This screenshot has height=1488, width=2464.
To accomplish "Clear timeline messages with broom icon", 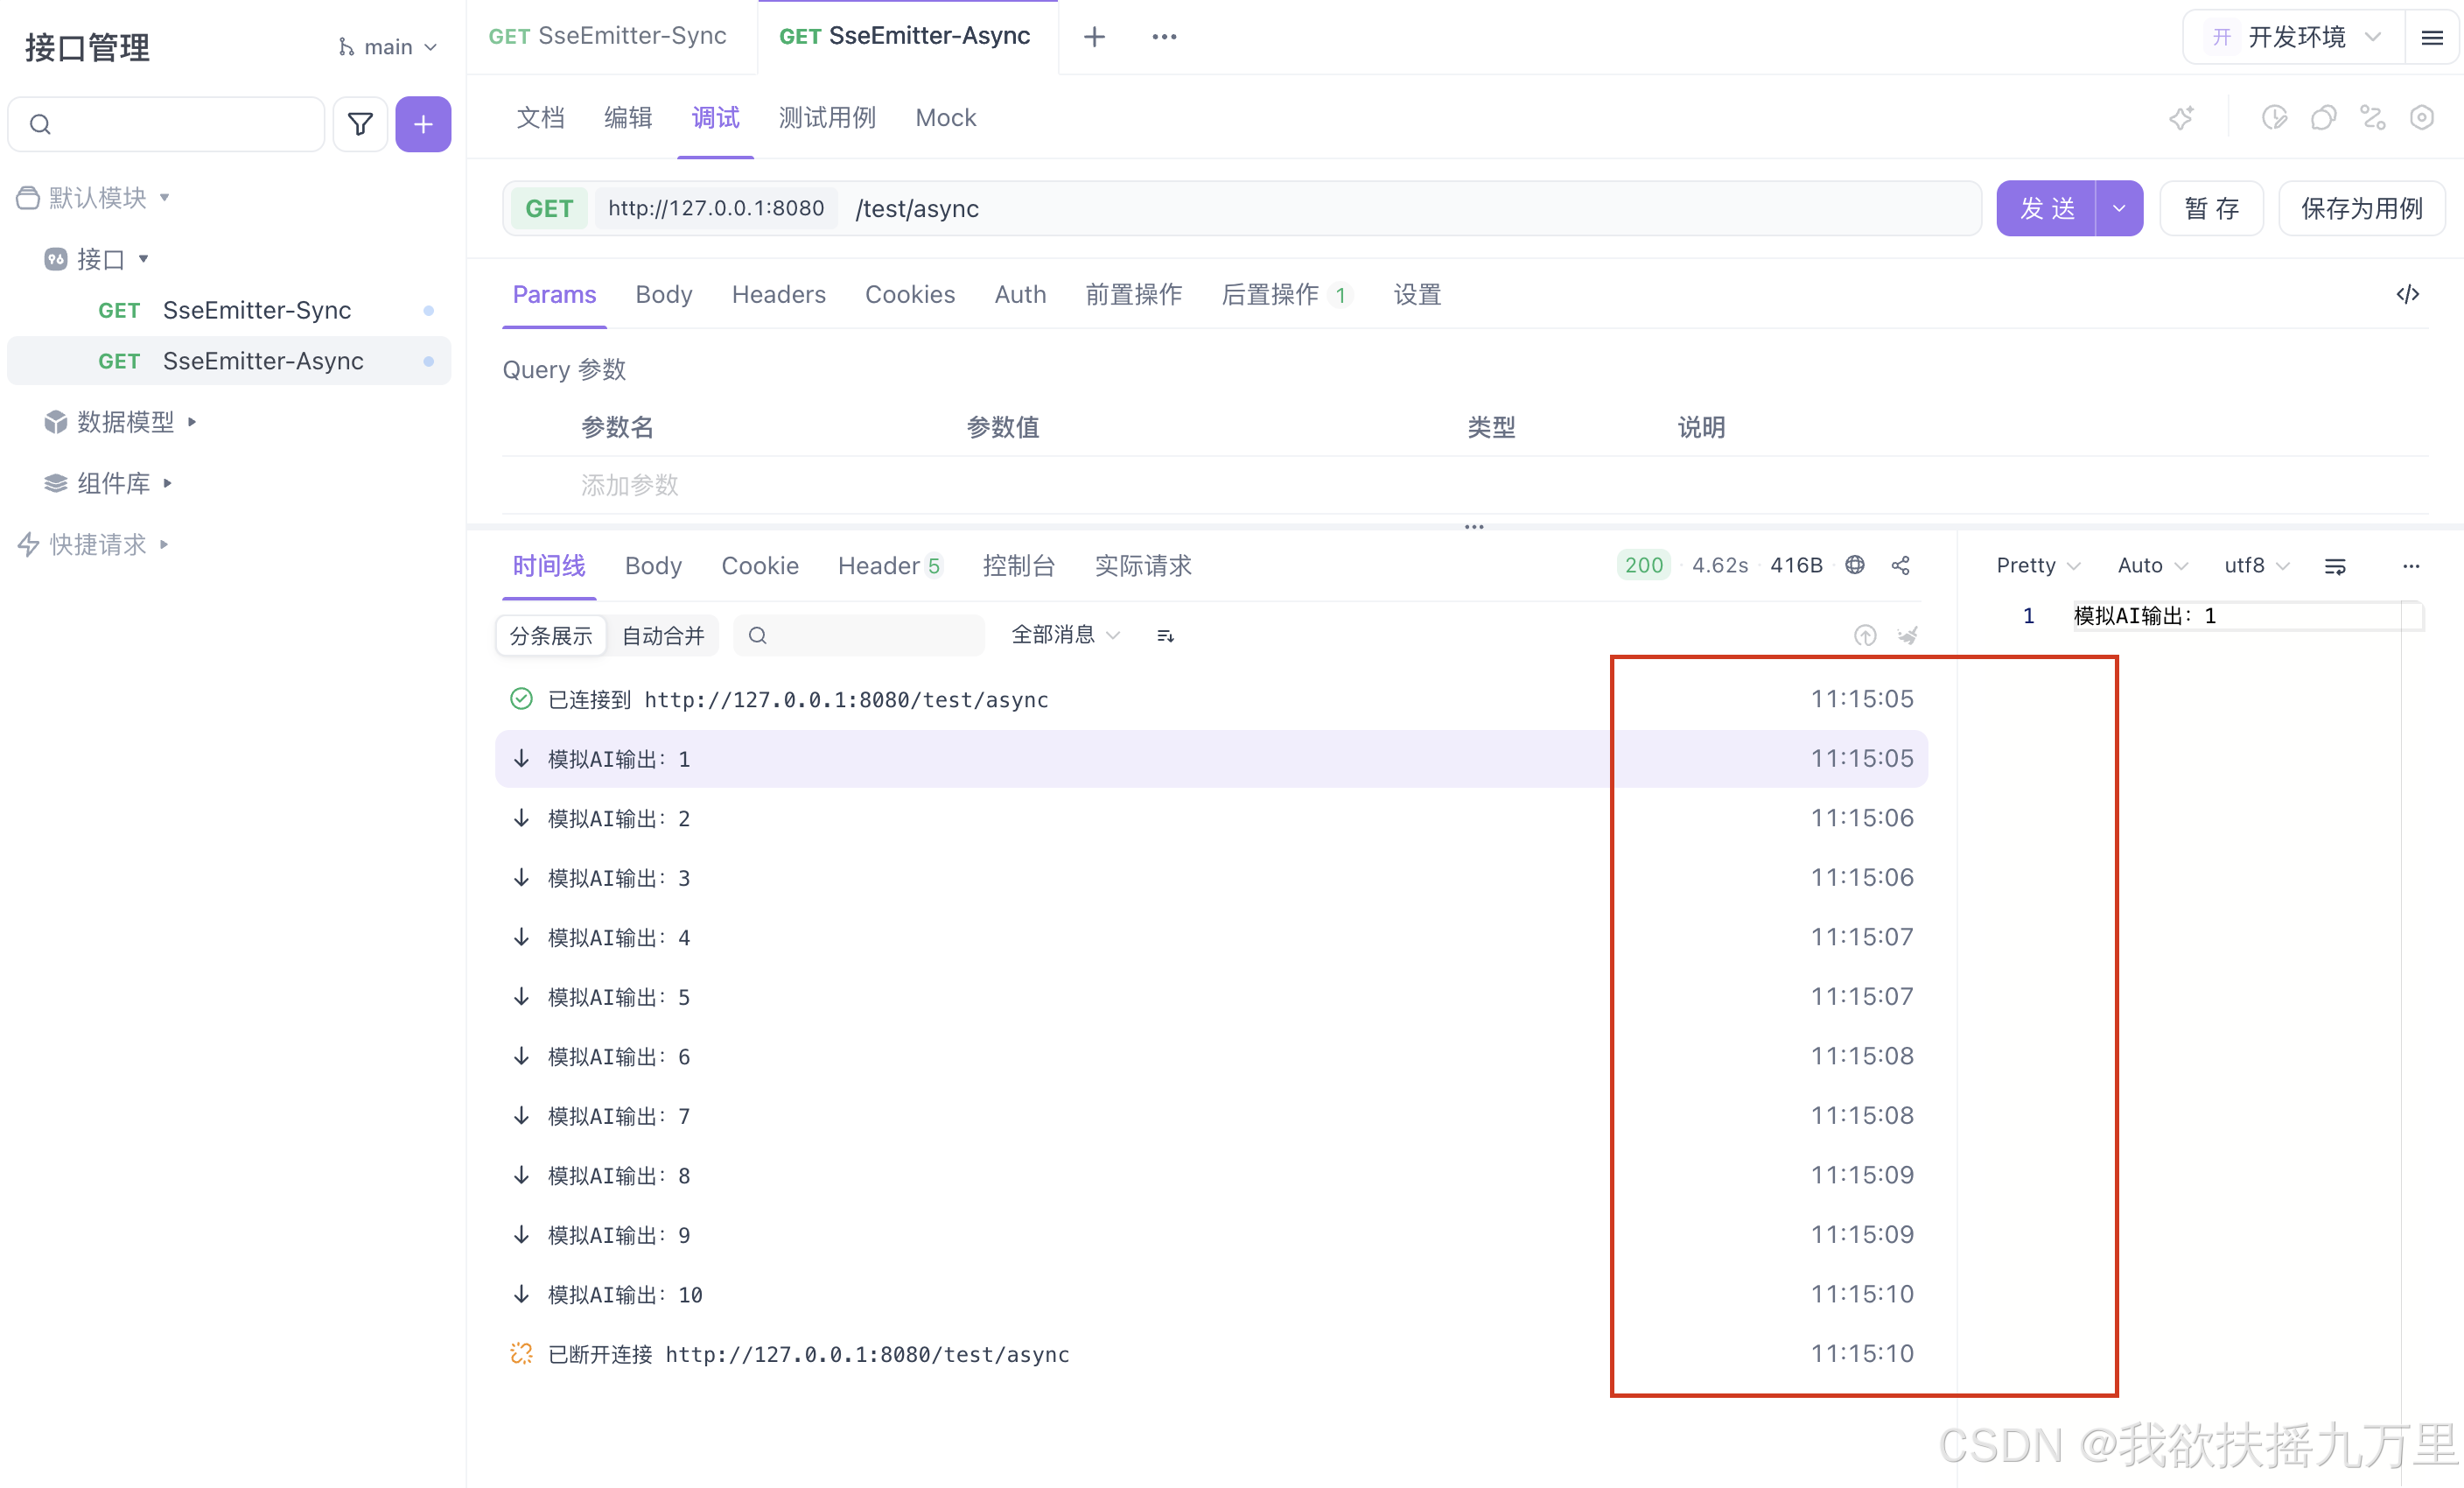I will [1908, 635].
